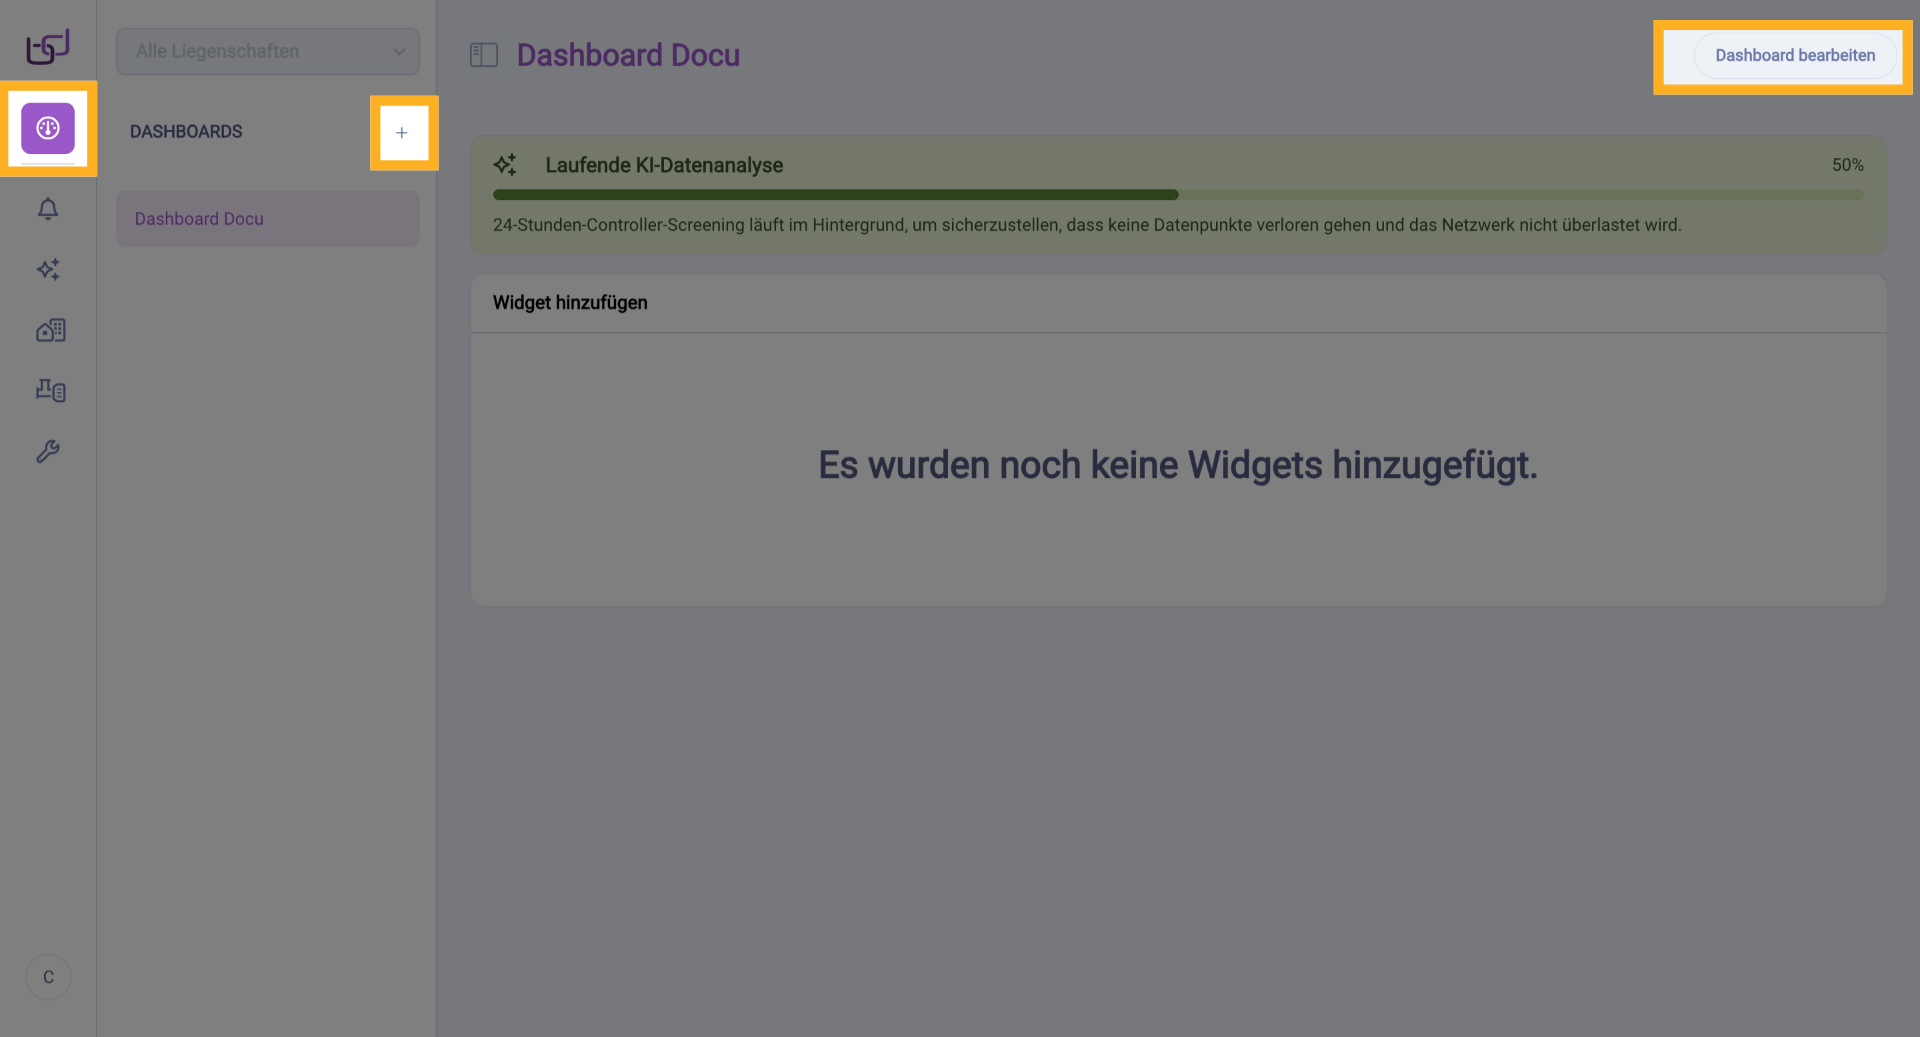This screenshot has height=1037, width=1920.
Task: Click the sparkle icon next to Laufende KI-Datenanalyse
Action: pos(506,164)
